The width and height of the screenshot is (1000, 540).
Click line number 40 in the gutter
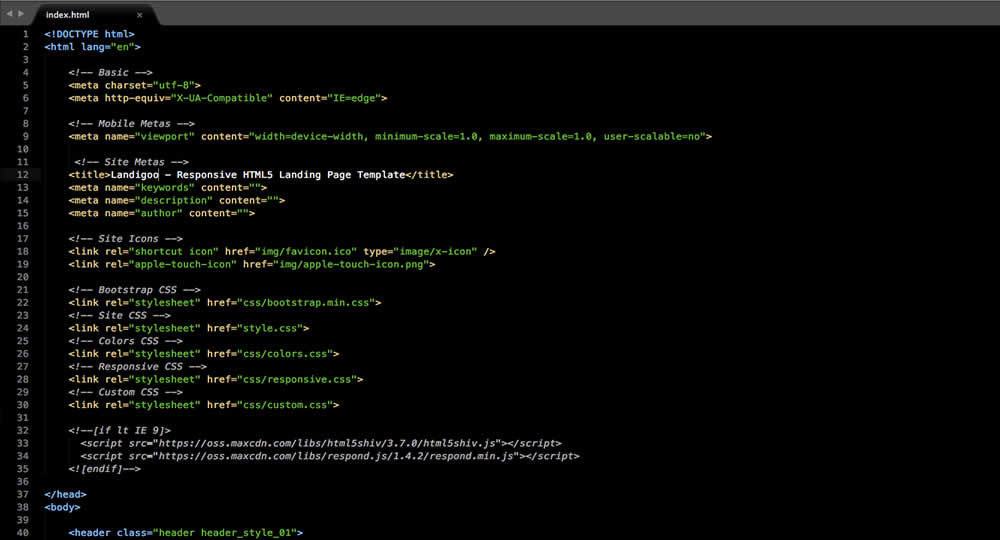pyautogui.click(x=23, y=533)
